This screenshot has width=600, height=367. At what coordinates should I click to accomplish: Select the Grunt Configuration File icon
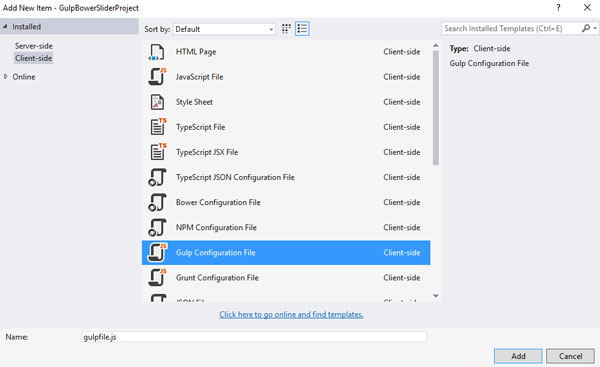[x=157, y=278]
